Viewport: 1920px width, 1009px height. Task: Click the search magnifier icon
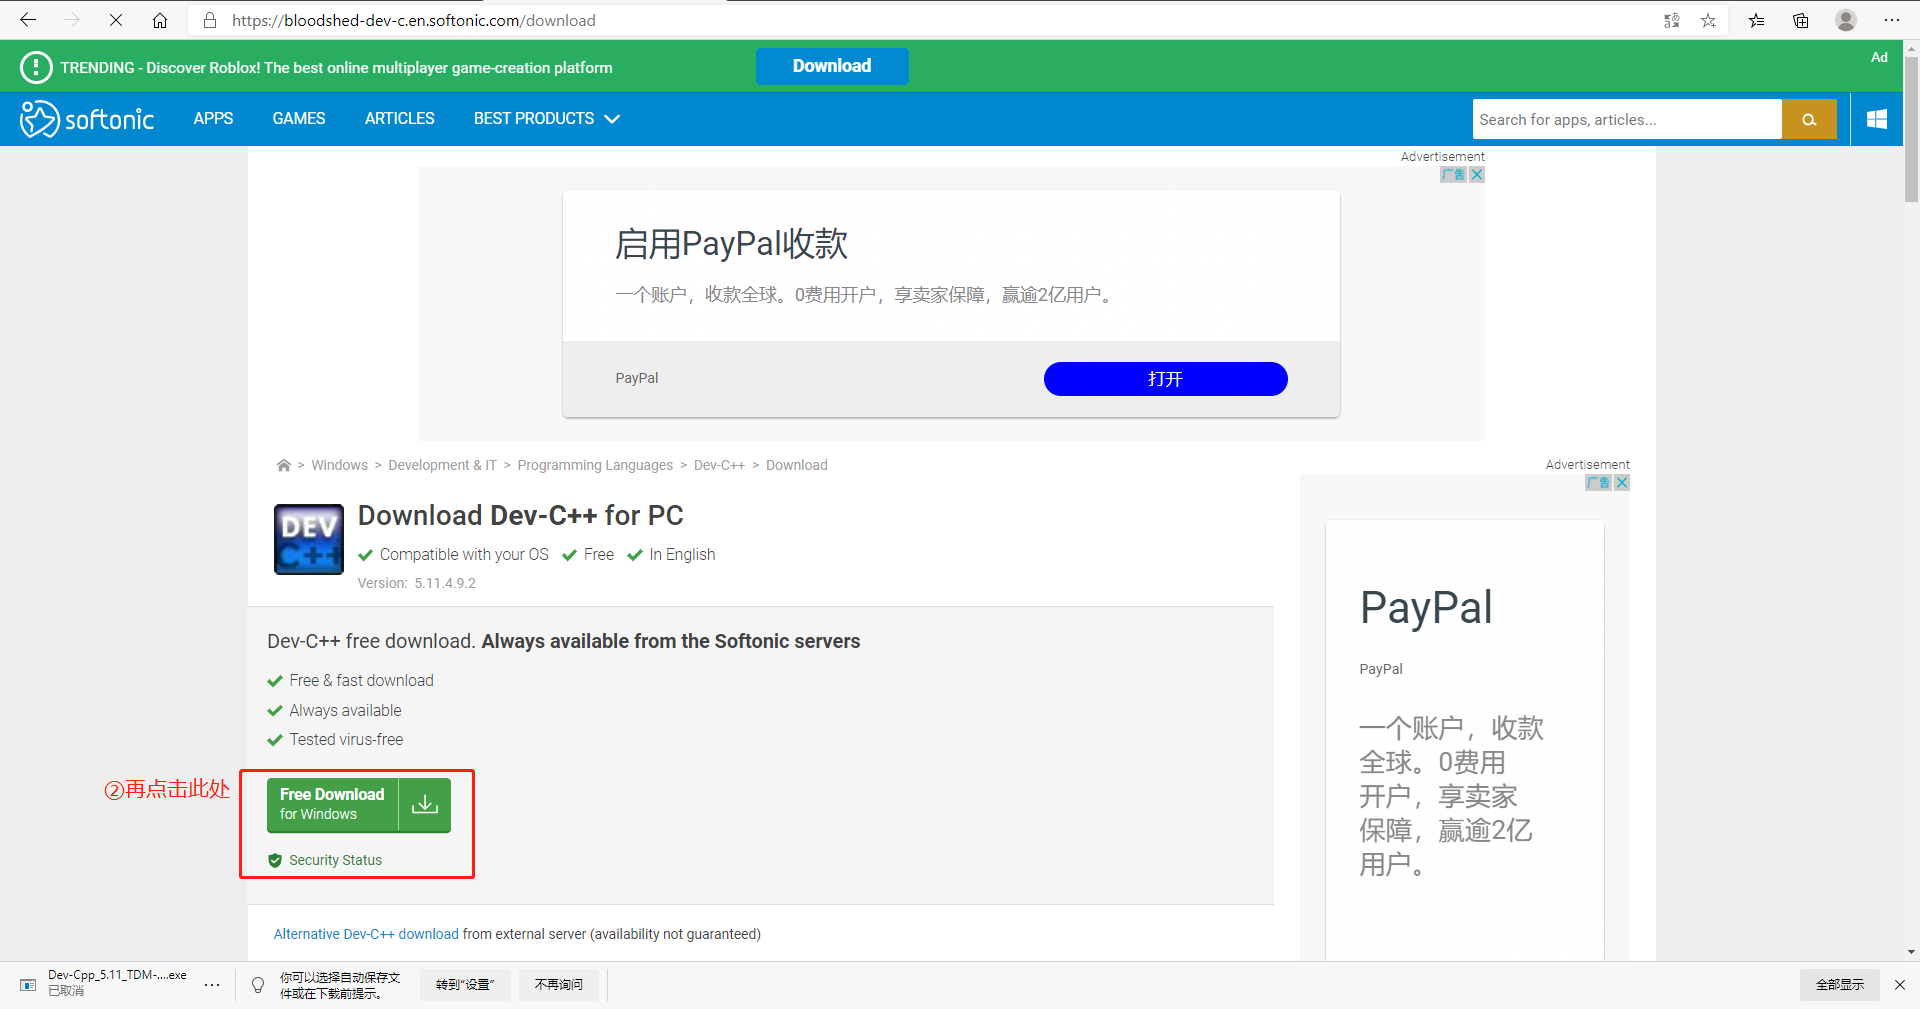pyautogui.click(x=1809, y=119)
